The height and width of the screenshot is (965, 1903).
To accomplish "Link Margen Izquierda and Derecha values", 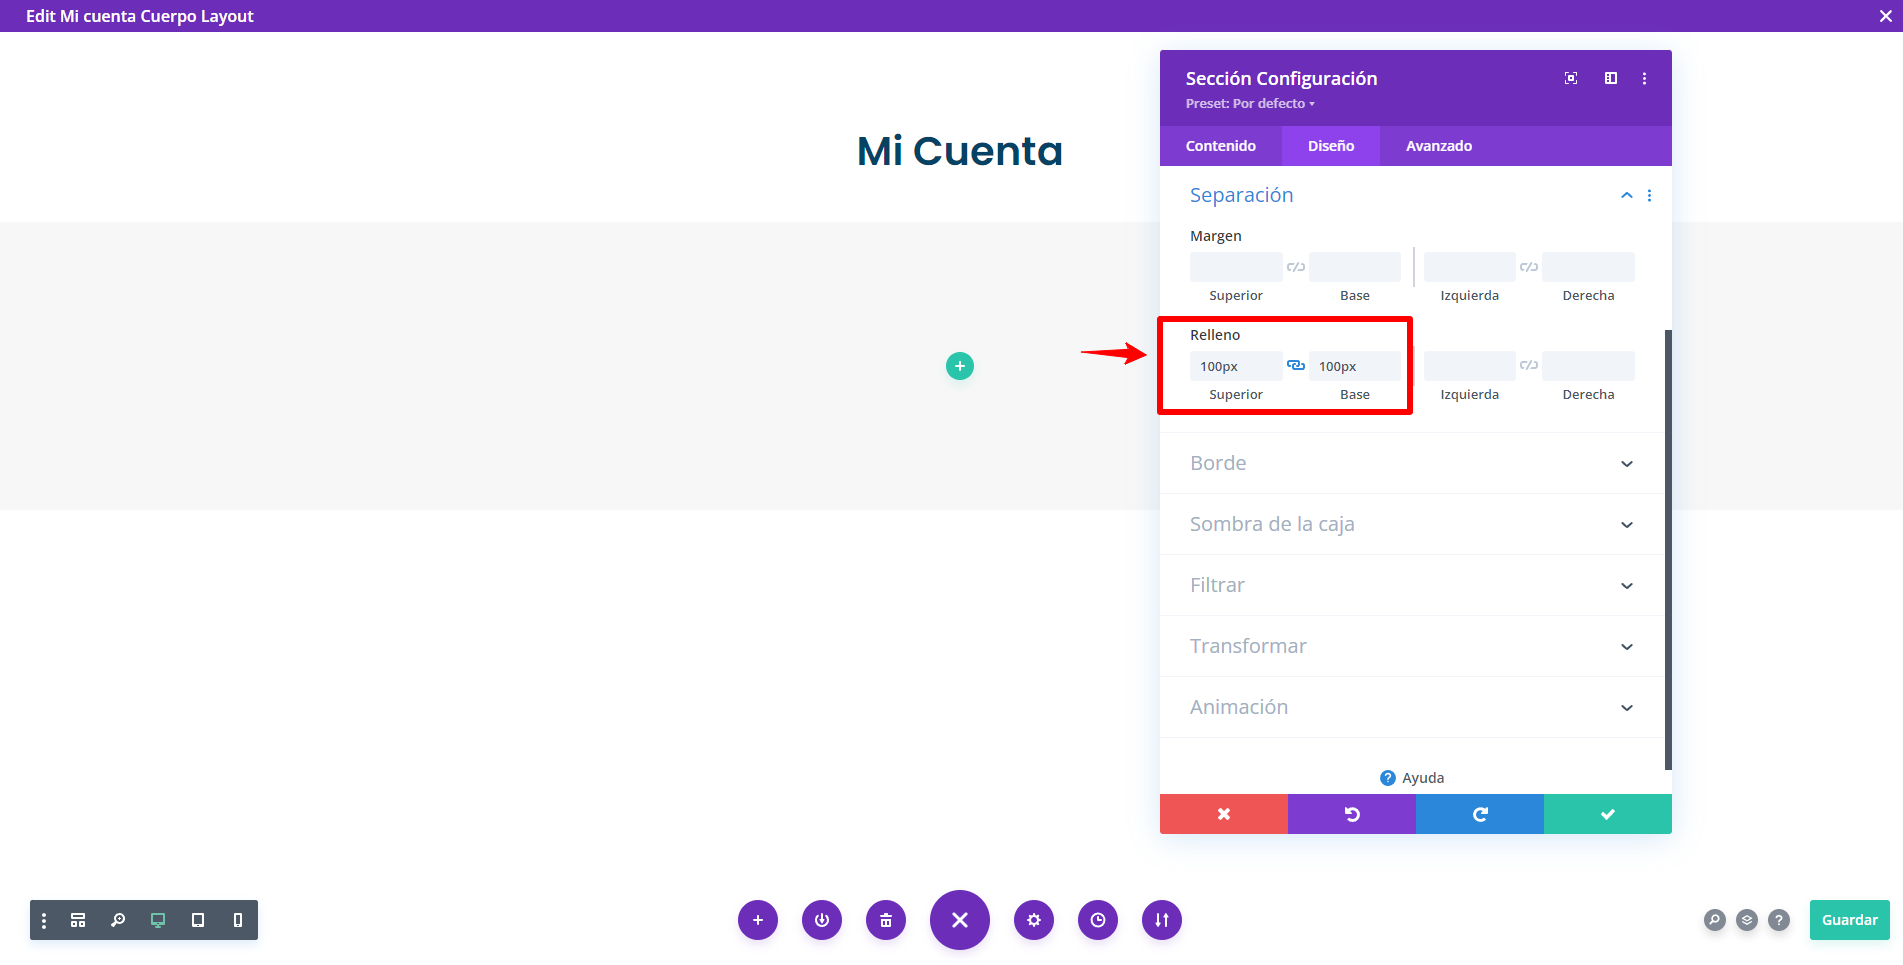I will (1529, 267).
